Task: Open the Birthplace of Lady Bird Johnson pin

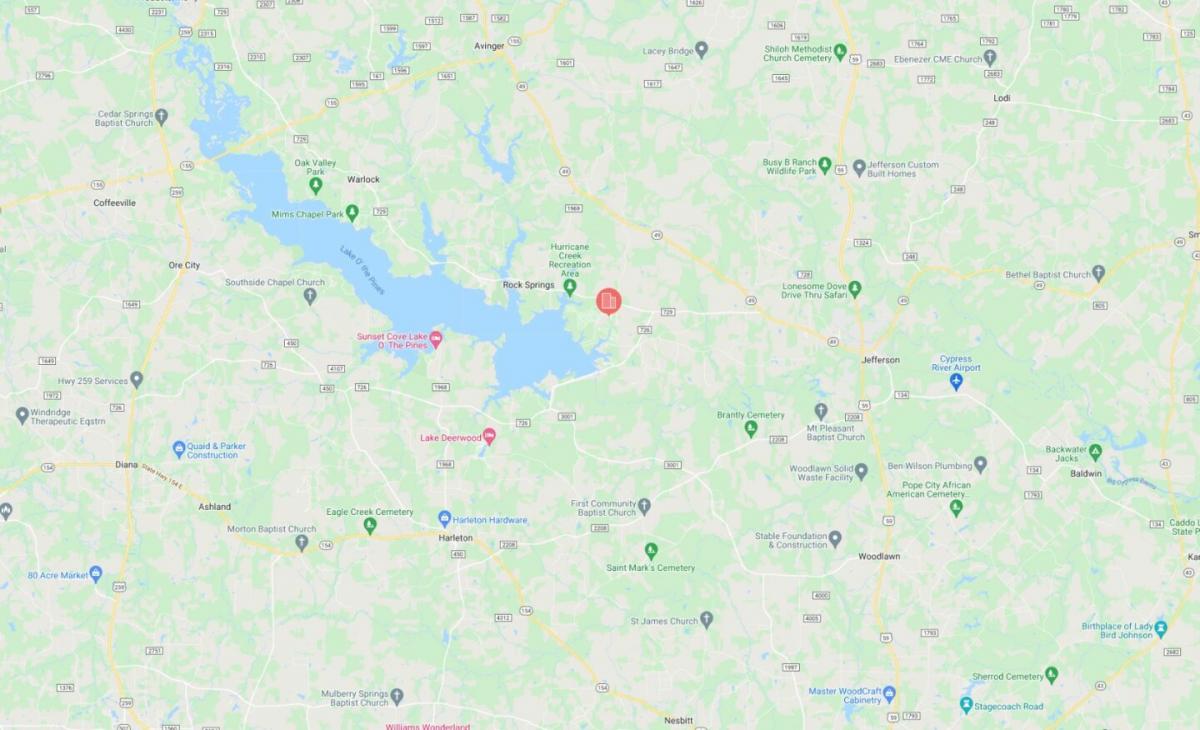Action: (x=1161, y=629)
